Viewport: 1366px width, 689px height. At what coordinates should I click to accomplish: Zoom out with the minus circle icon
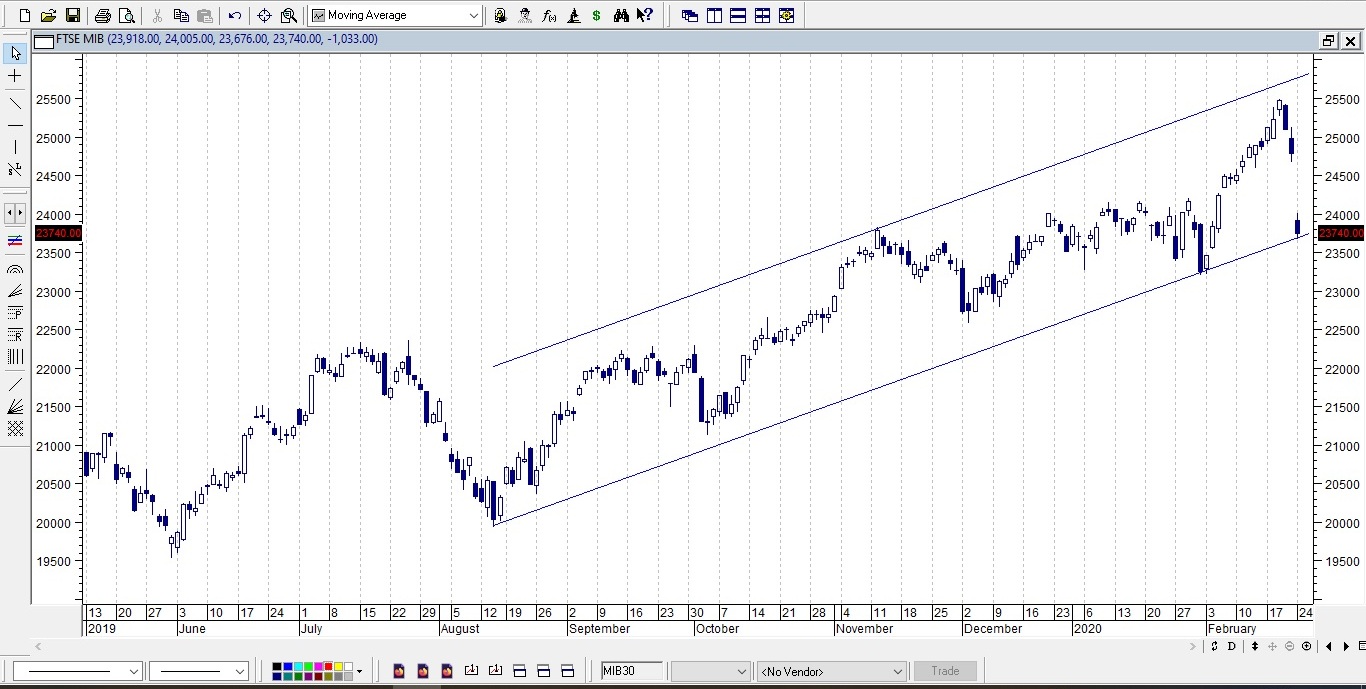(1290, 647)
